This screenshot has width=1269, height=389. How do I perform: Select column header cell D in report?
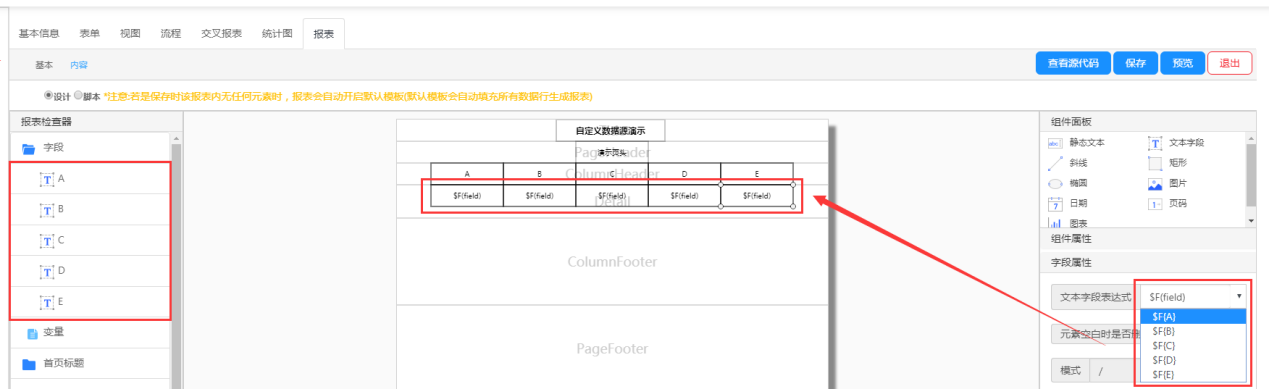(x=684, y=173)
